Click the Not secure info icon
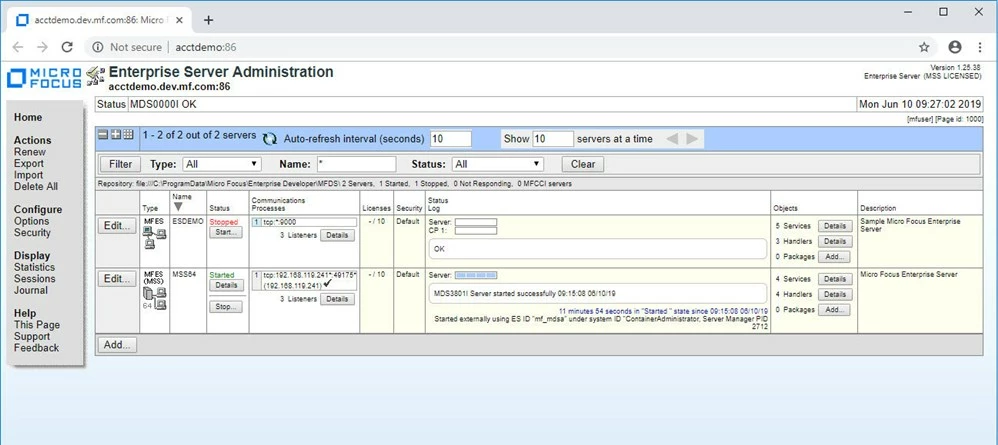 click(97, 47)
